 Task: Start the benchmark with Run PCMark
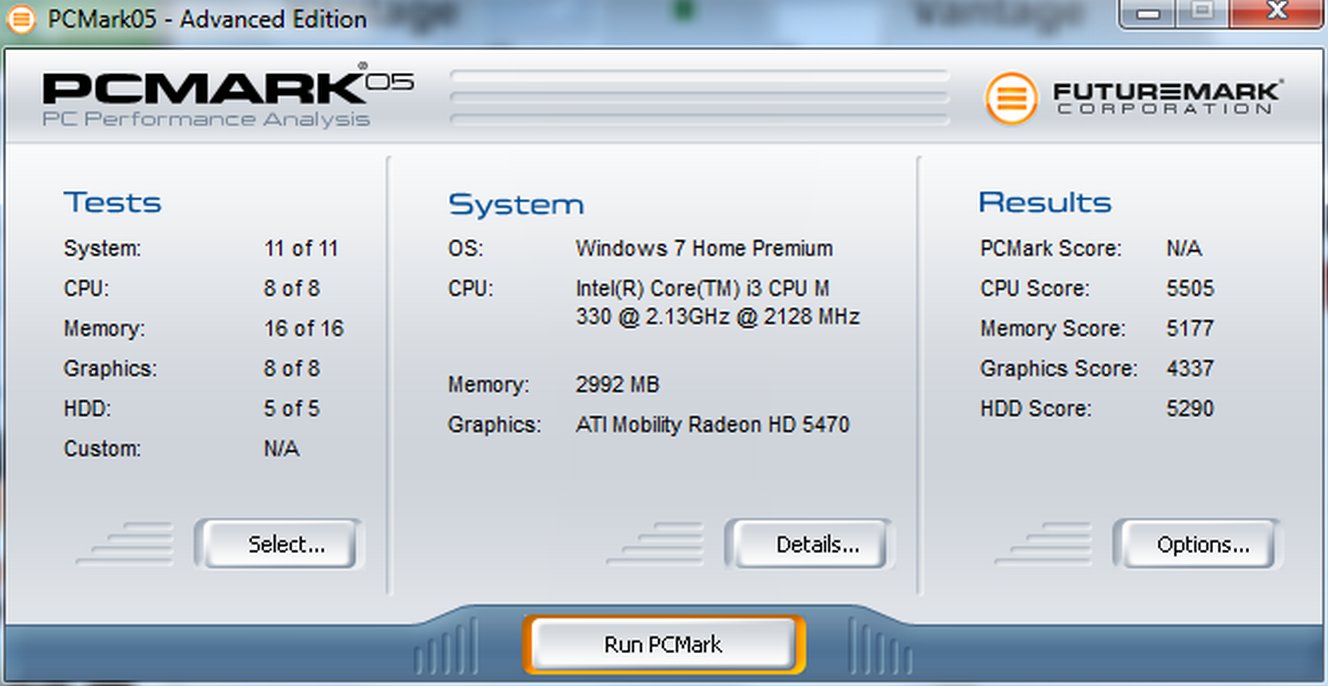click(663, 645)
